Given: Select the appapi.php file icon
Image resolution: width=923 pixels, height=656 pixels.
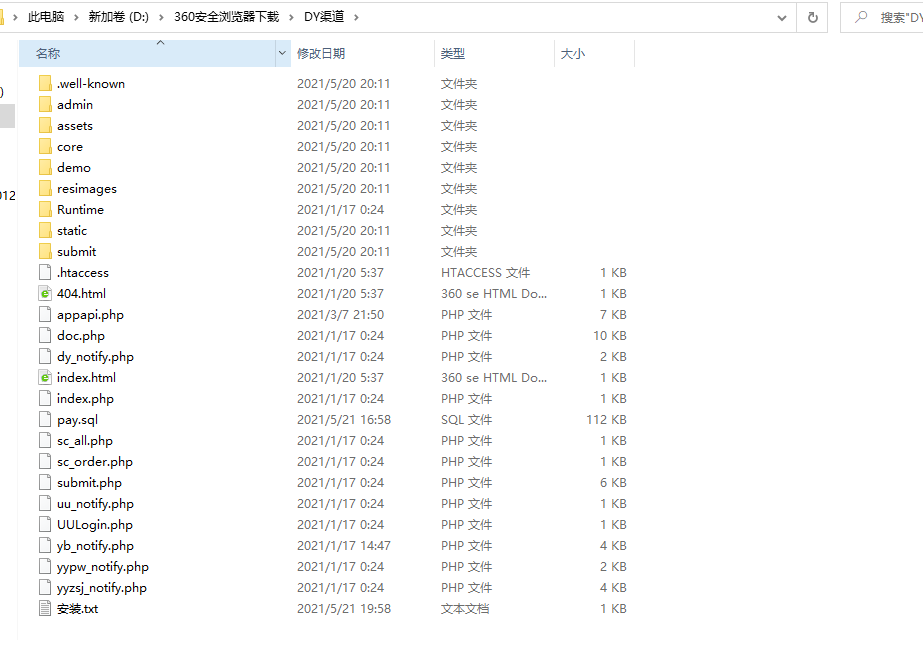Looking at the screenshot, I should 45,314.
